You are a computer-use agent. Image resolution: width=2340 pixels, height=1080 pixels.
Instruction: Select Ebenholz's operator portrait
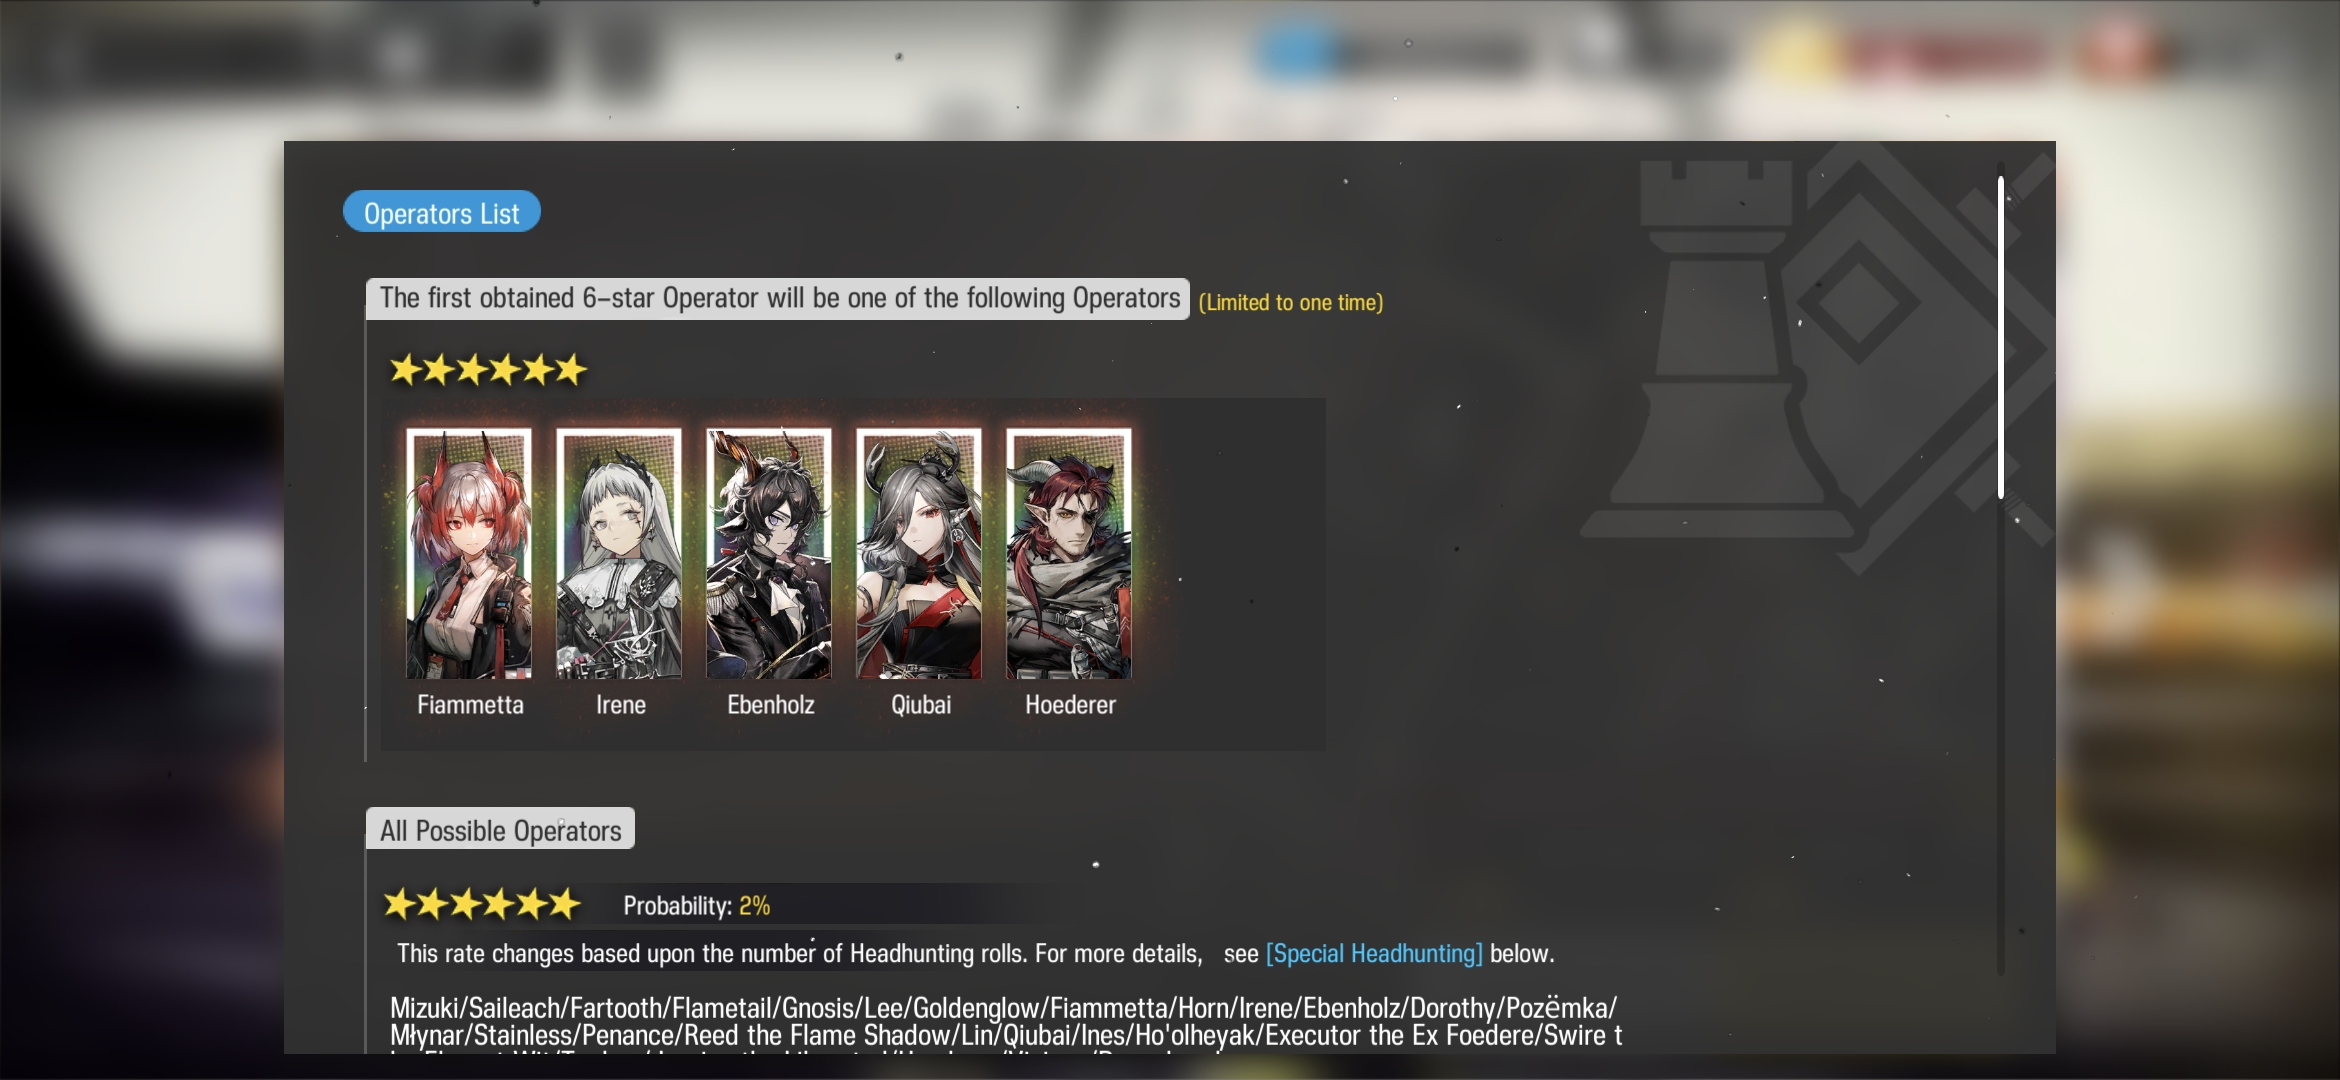[769, 554]
